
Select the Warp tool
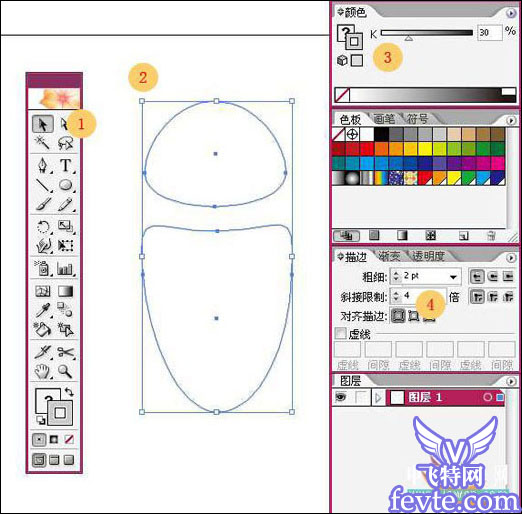pos(43,246)
